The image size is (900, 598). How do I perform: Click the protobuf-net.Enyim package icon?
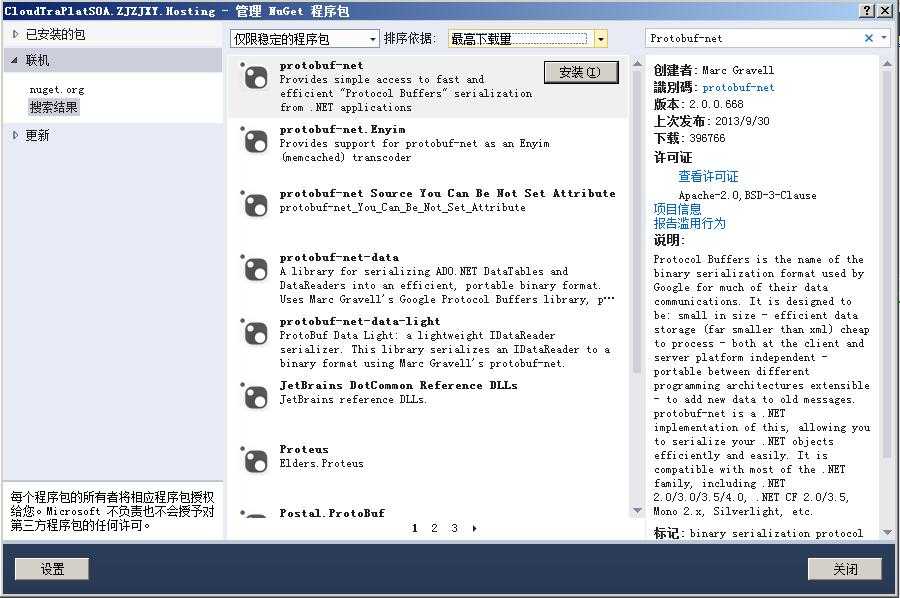point(255,141)
